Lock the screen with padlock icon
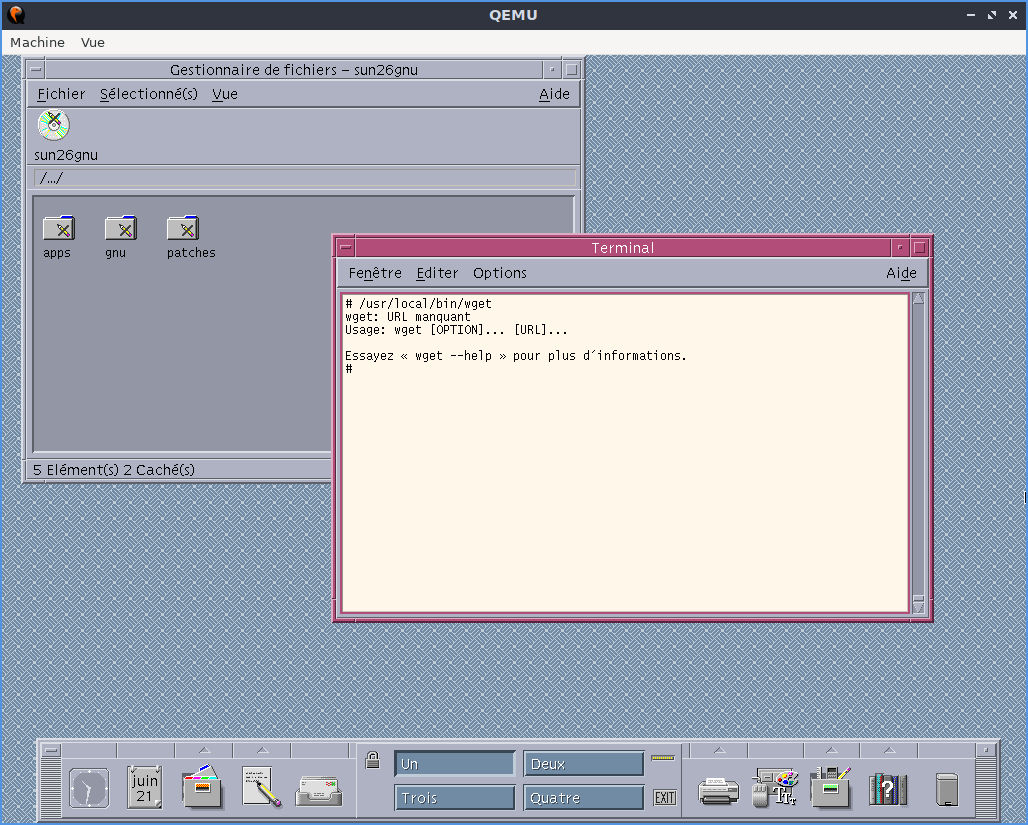This screenshot has width=1028, height=825. (372, 760)
